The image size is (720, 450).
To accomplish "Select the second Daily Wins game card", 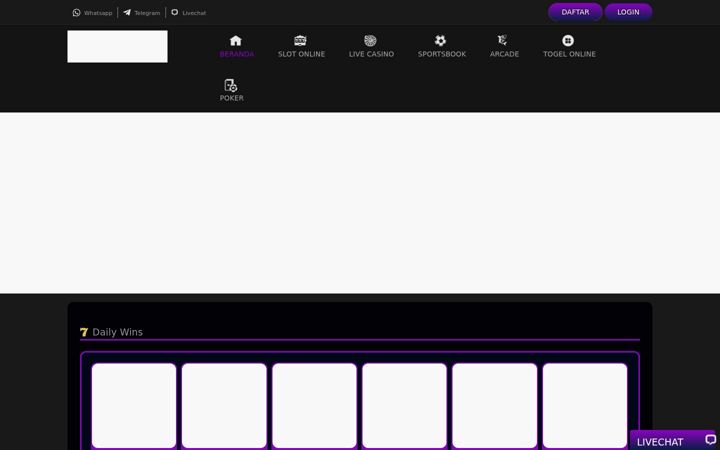I will click(224, 405).
